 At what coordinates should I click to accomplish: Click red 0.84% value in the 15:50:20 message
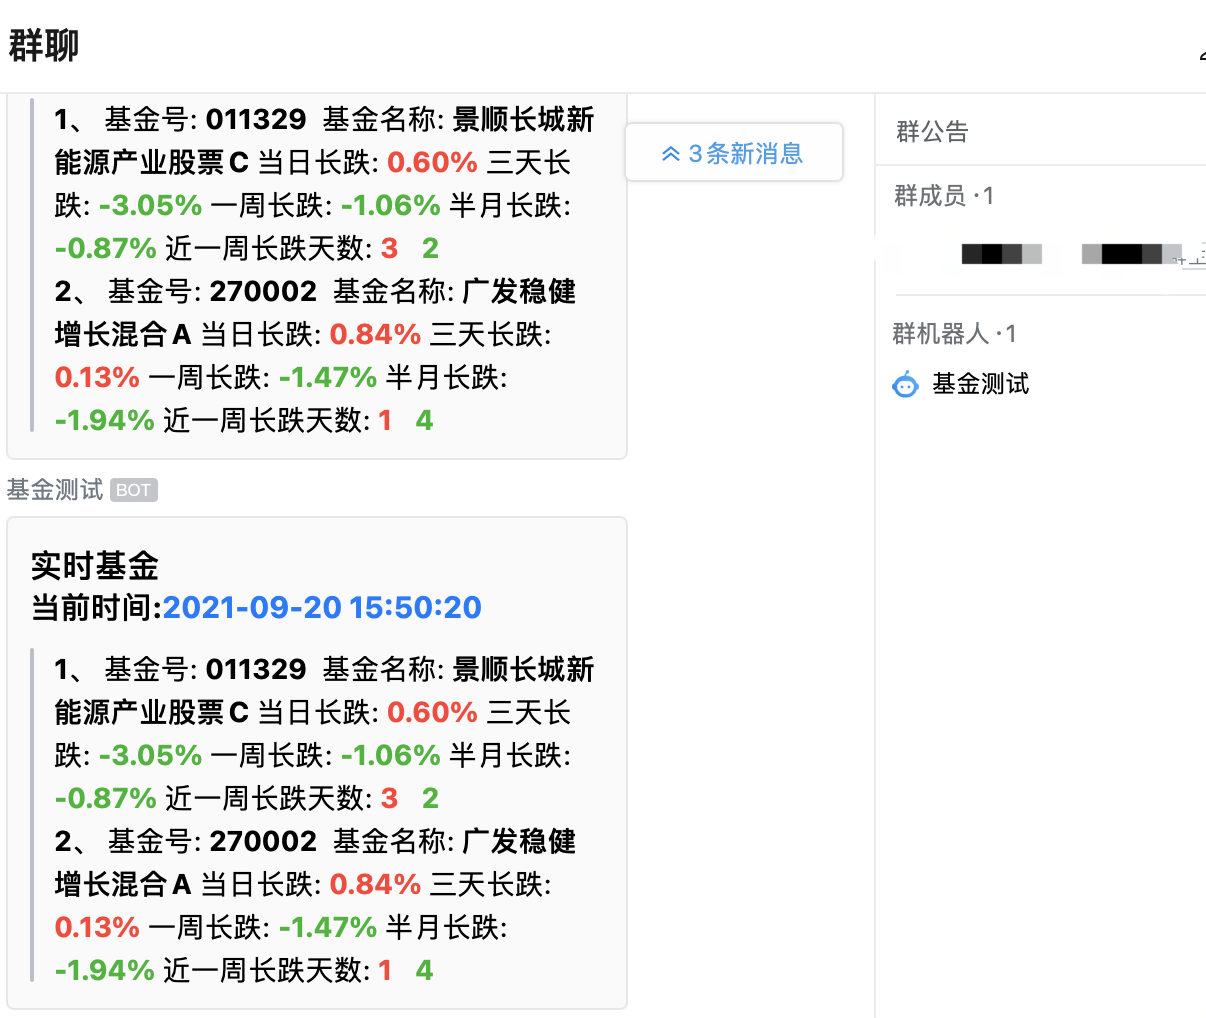tap(375, 884)
